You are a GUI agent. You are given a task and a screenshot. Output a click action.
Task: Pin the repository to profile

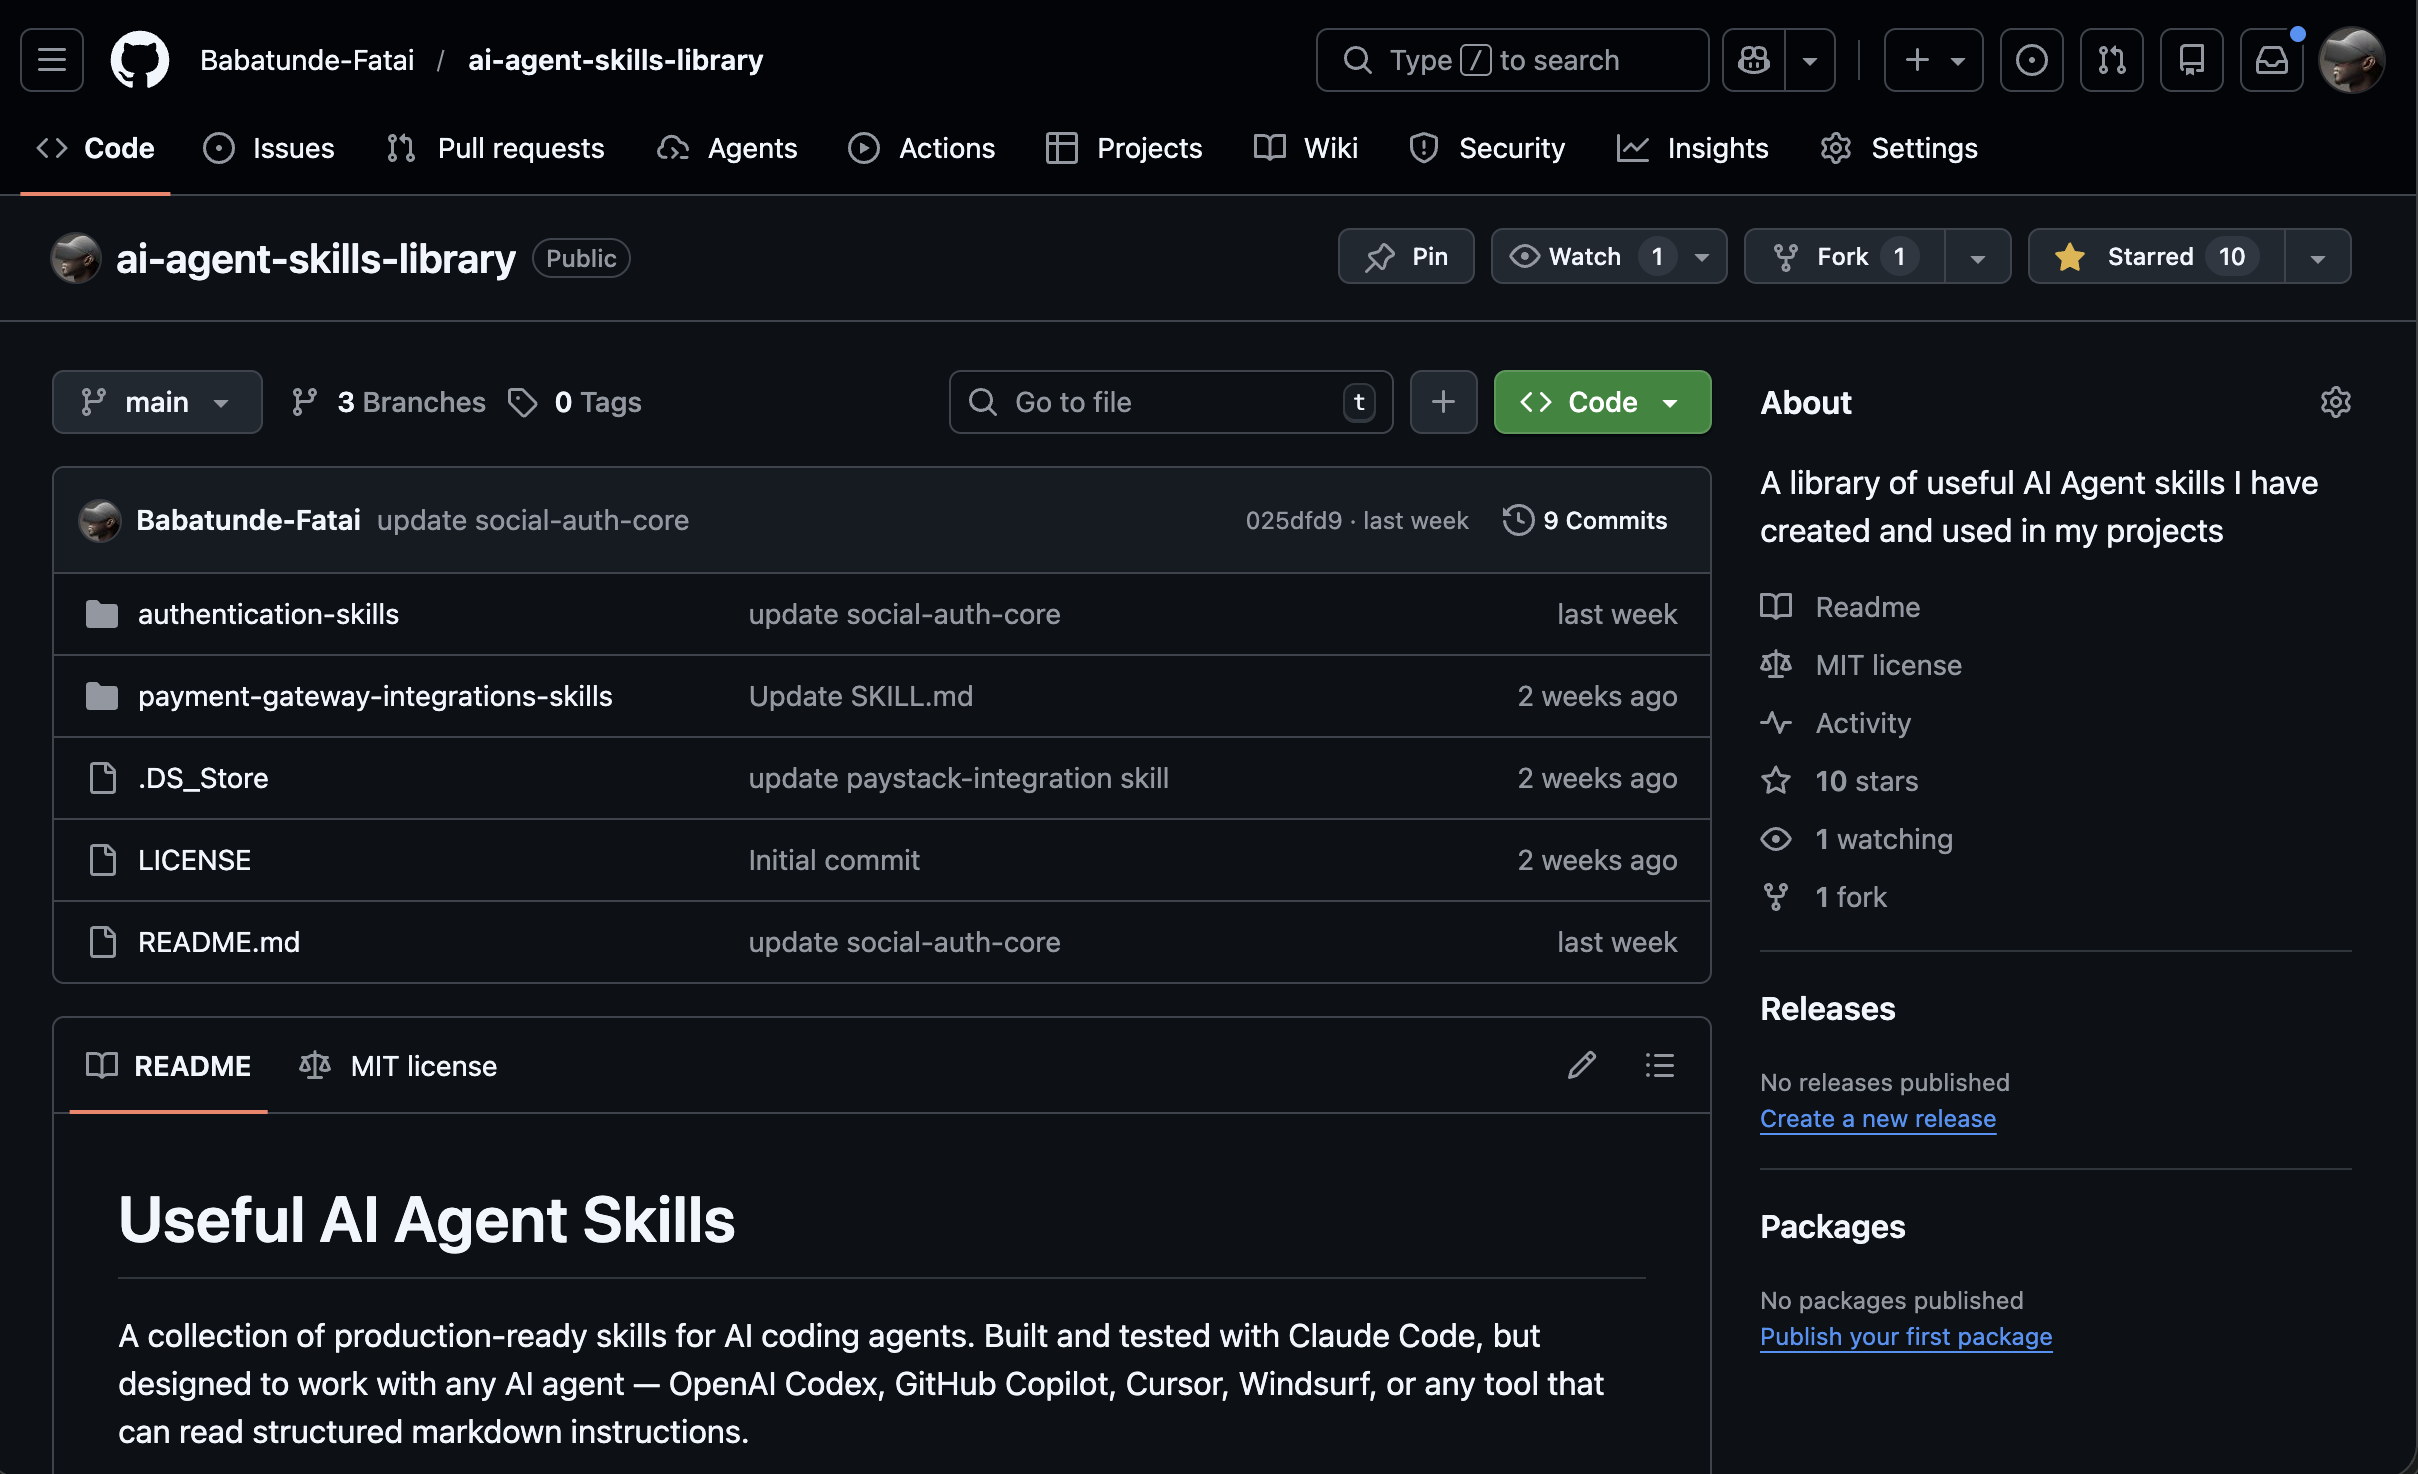click(1406, 257)
